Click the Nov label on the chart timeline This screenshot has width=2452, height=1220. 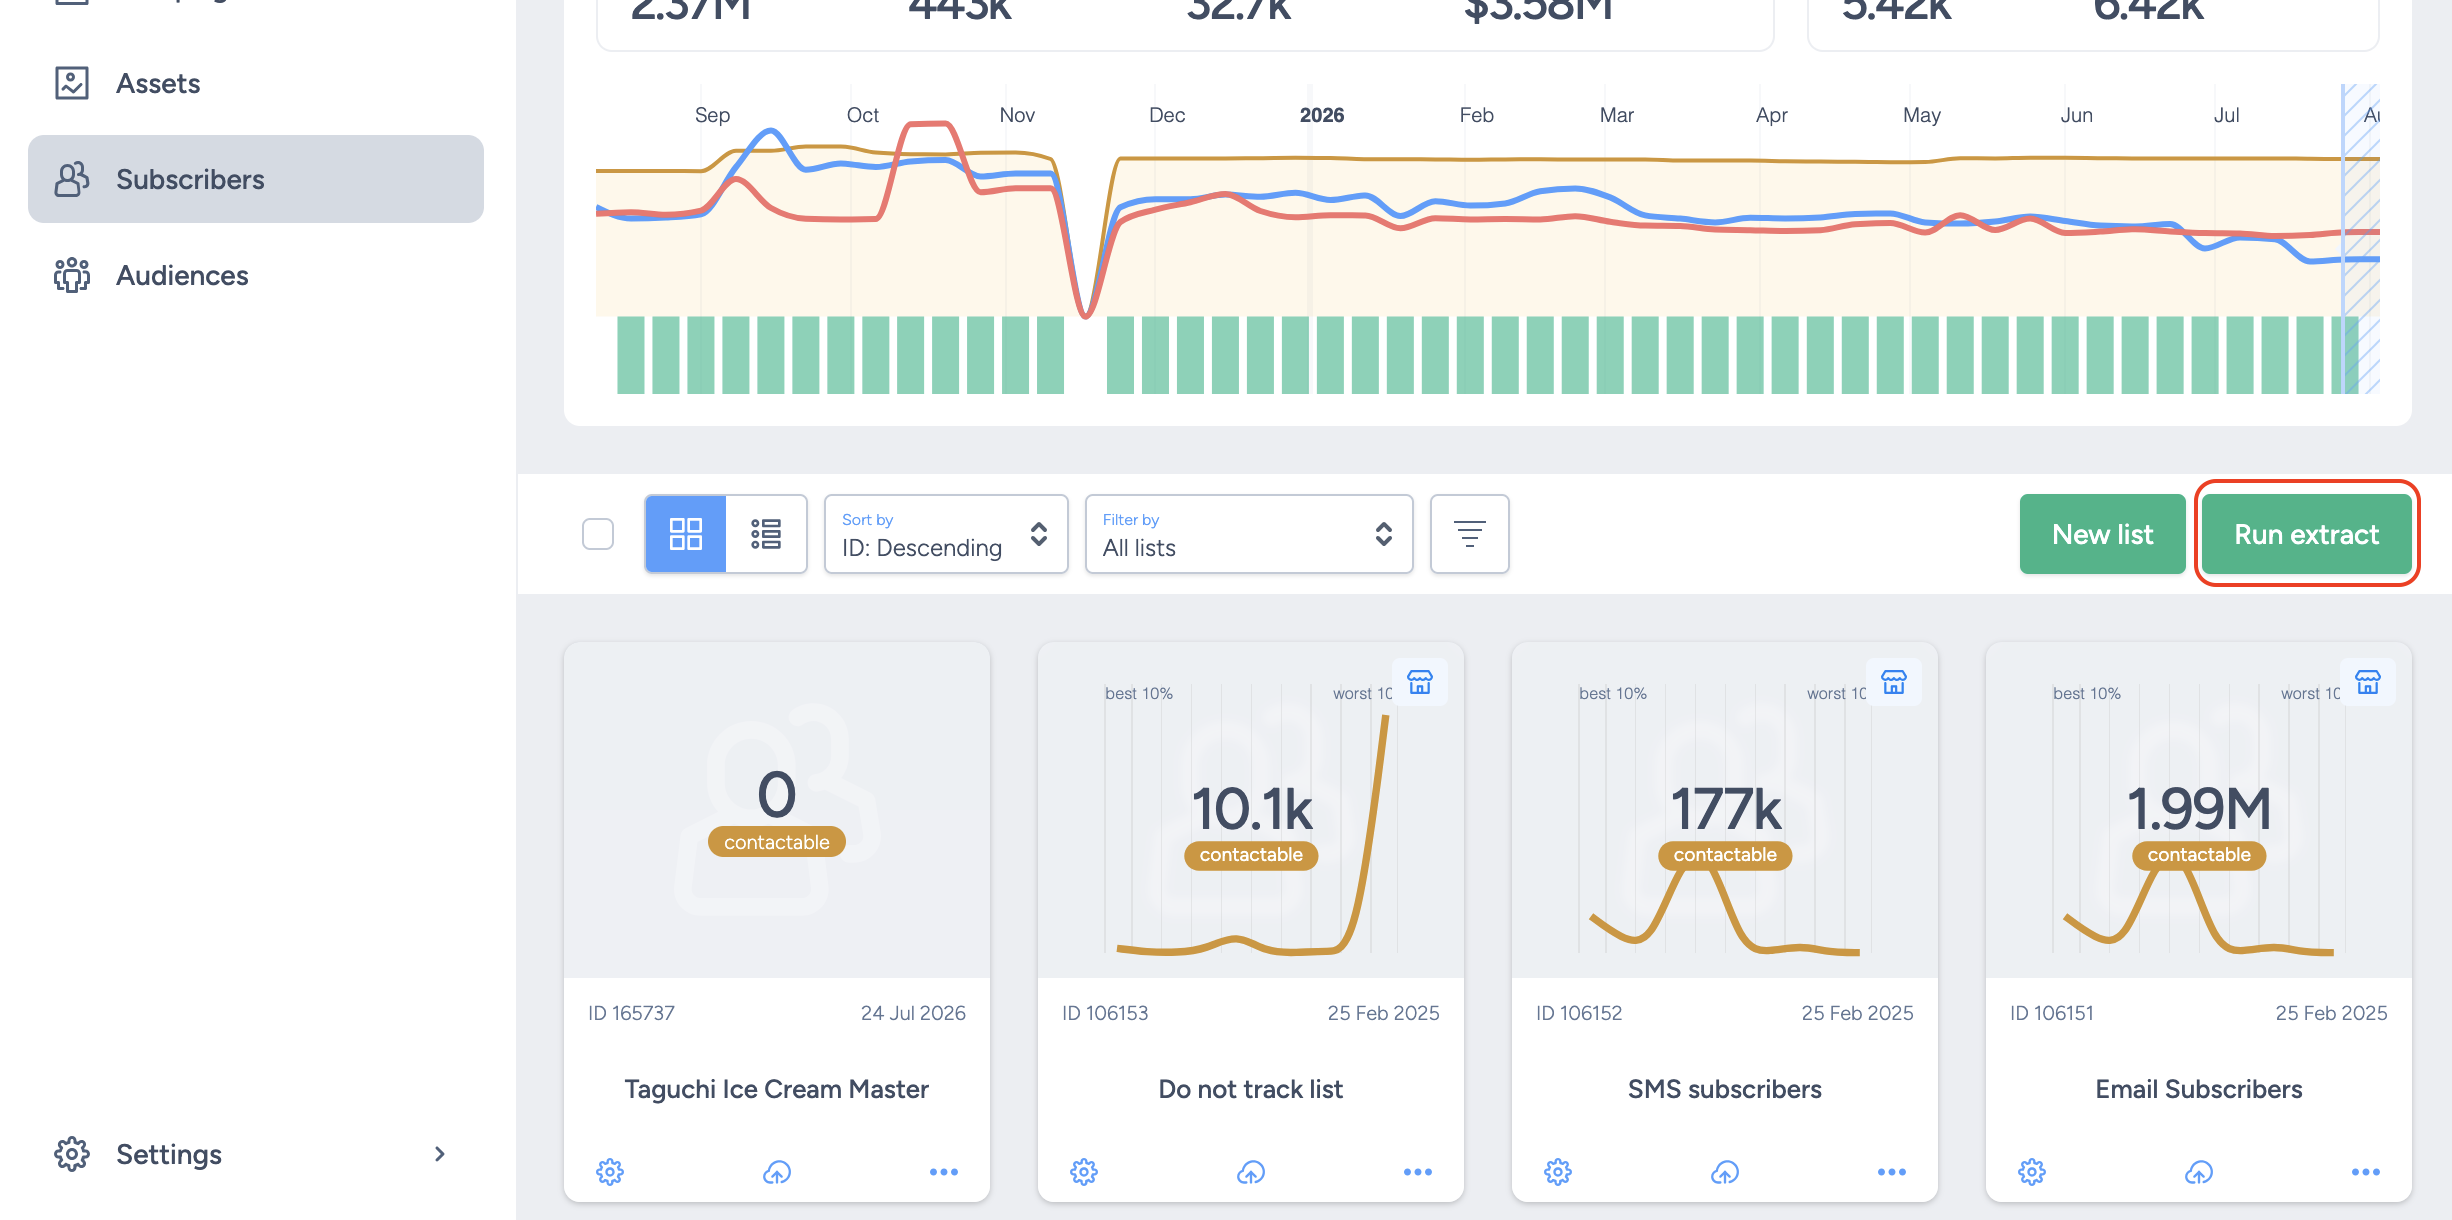[x=1017, y=115]
